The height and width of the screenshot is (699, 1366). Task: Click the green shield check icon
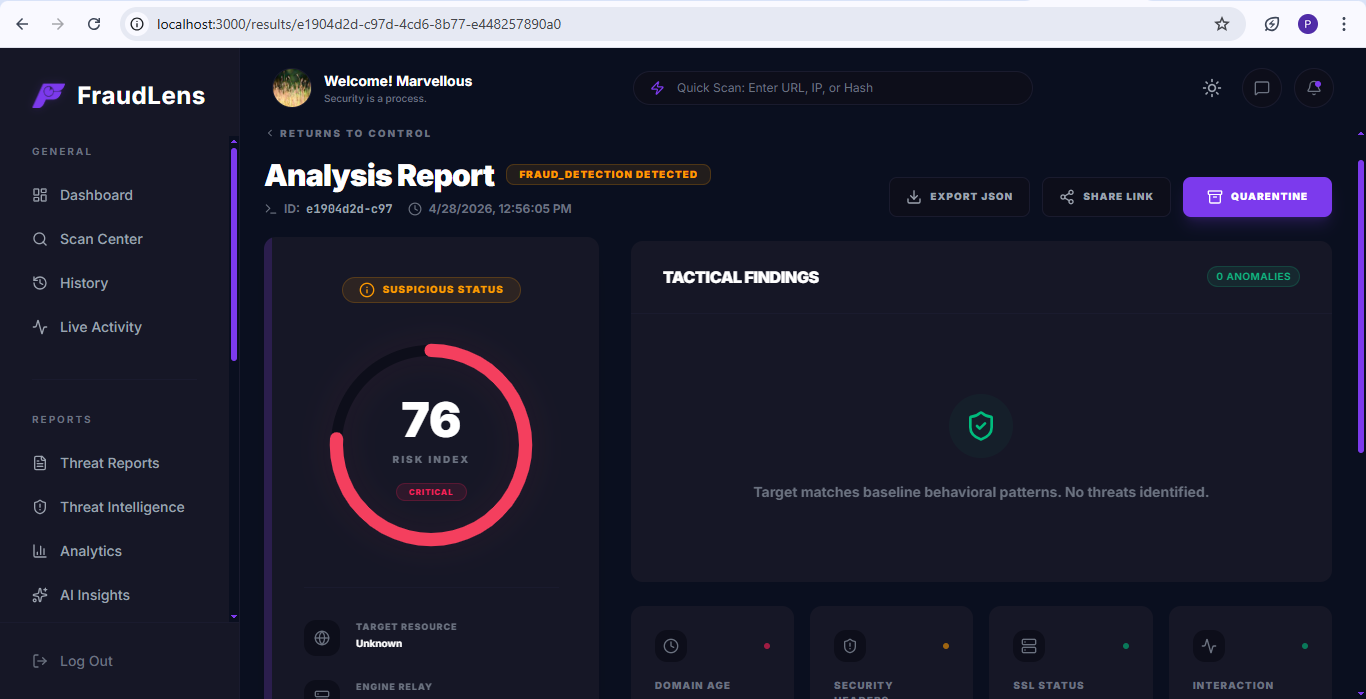pos(981,426)
